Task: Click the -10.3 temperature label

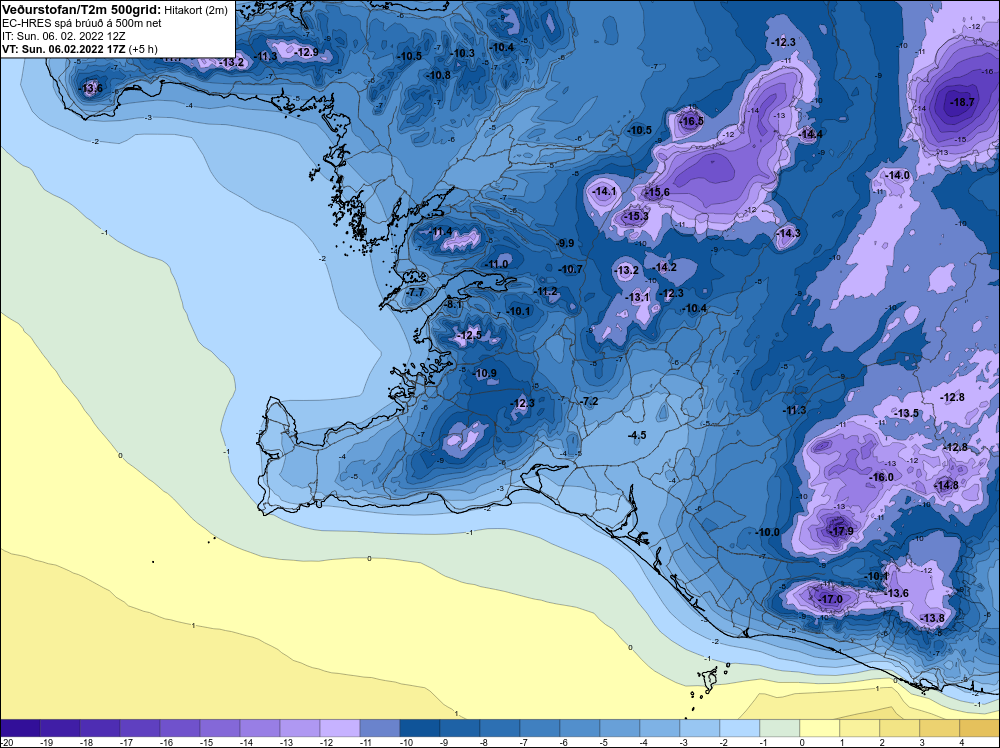Action: pos(462,54)
